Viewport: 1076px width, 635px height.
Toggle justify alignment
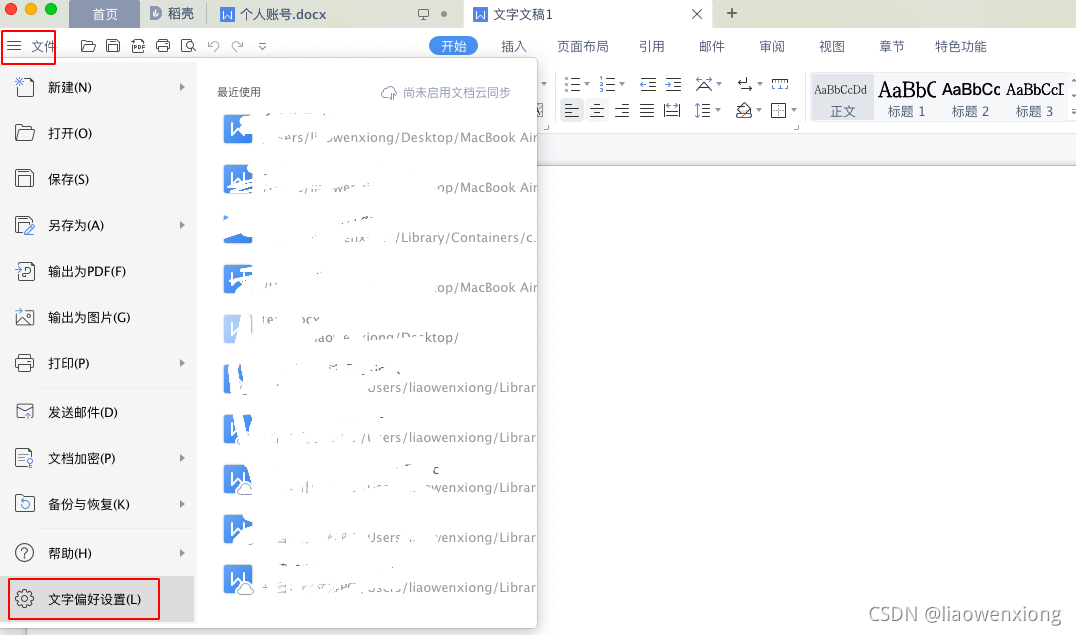647,110
